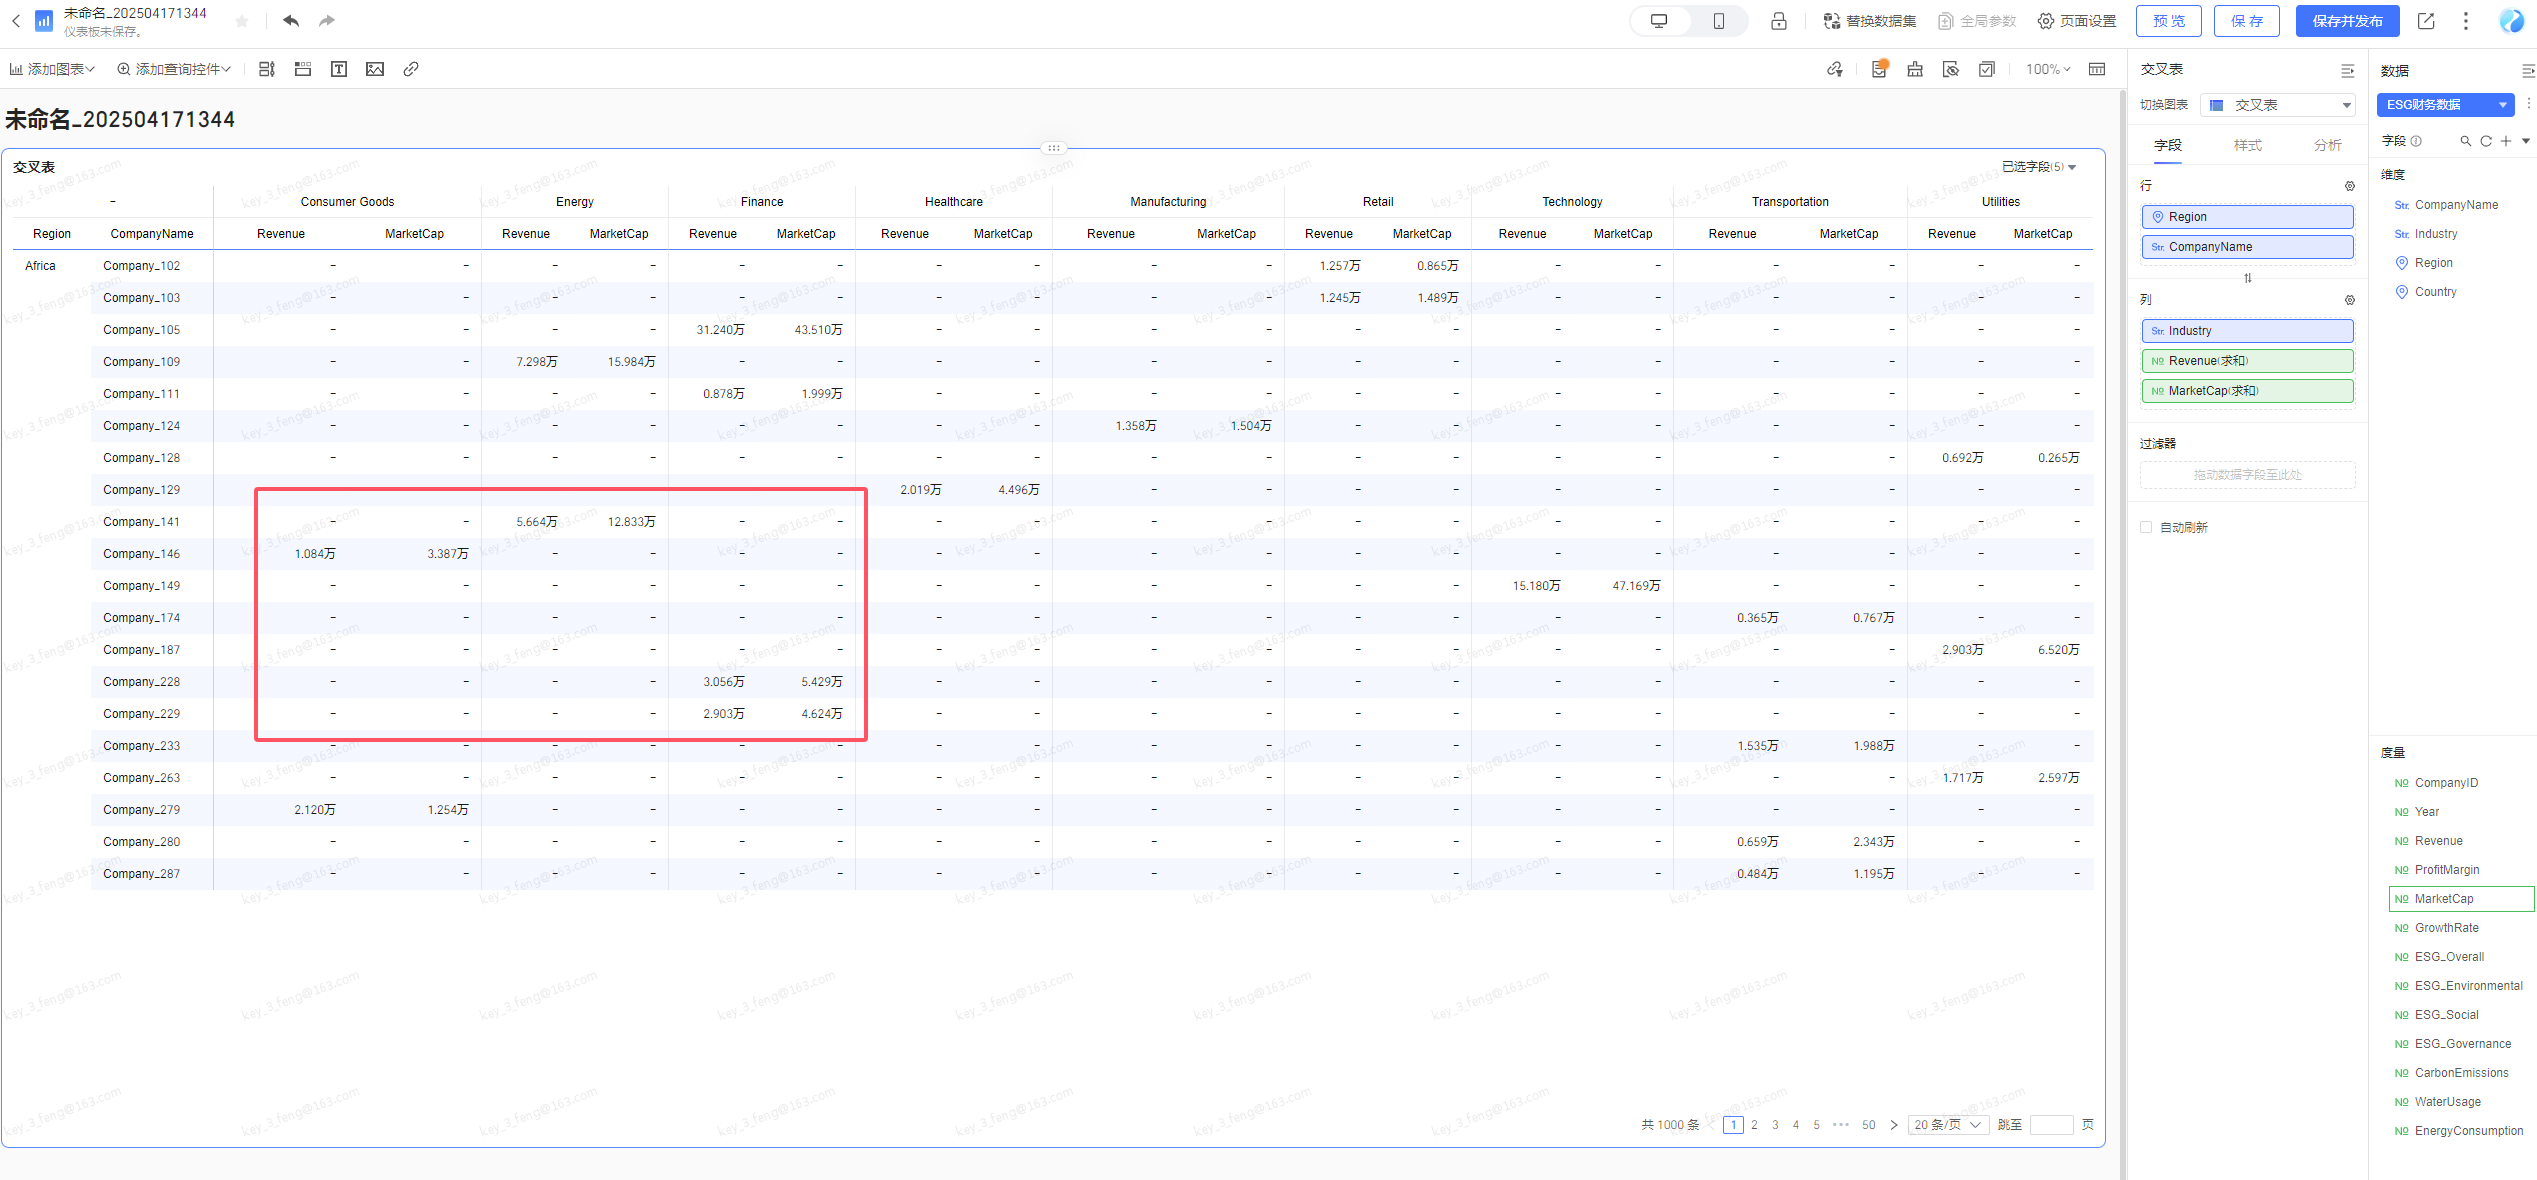Click 替换数据集 to replace dataset

point(1870,21)
